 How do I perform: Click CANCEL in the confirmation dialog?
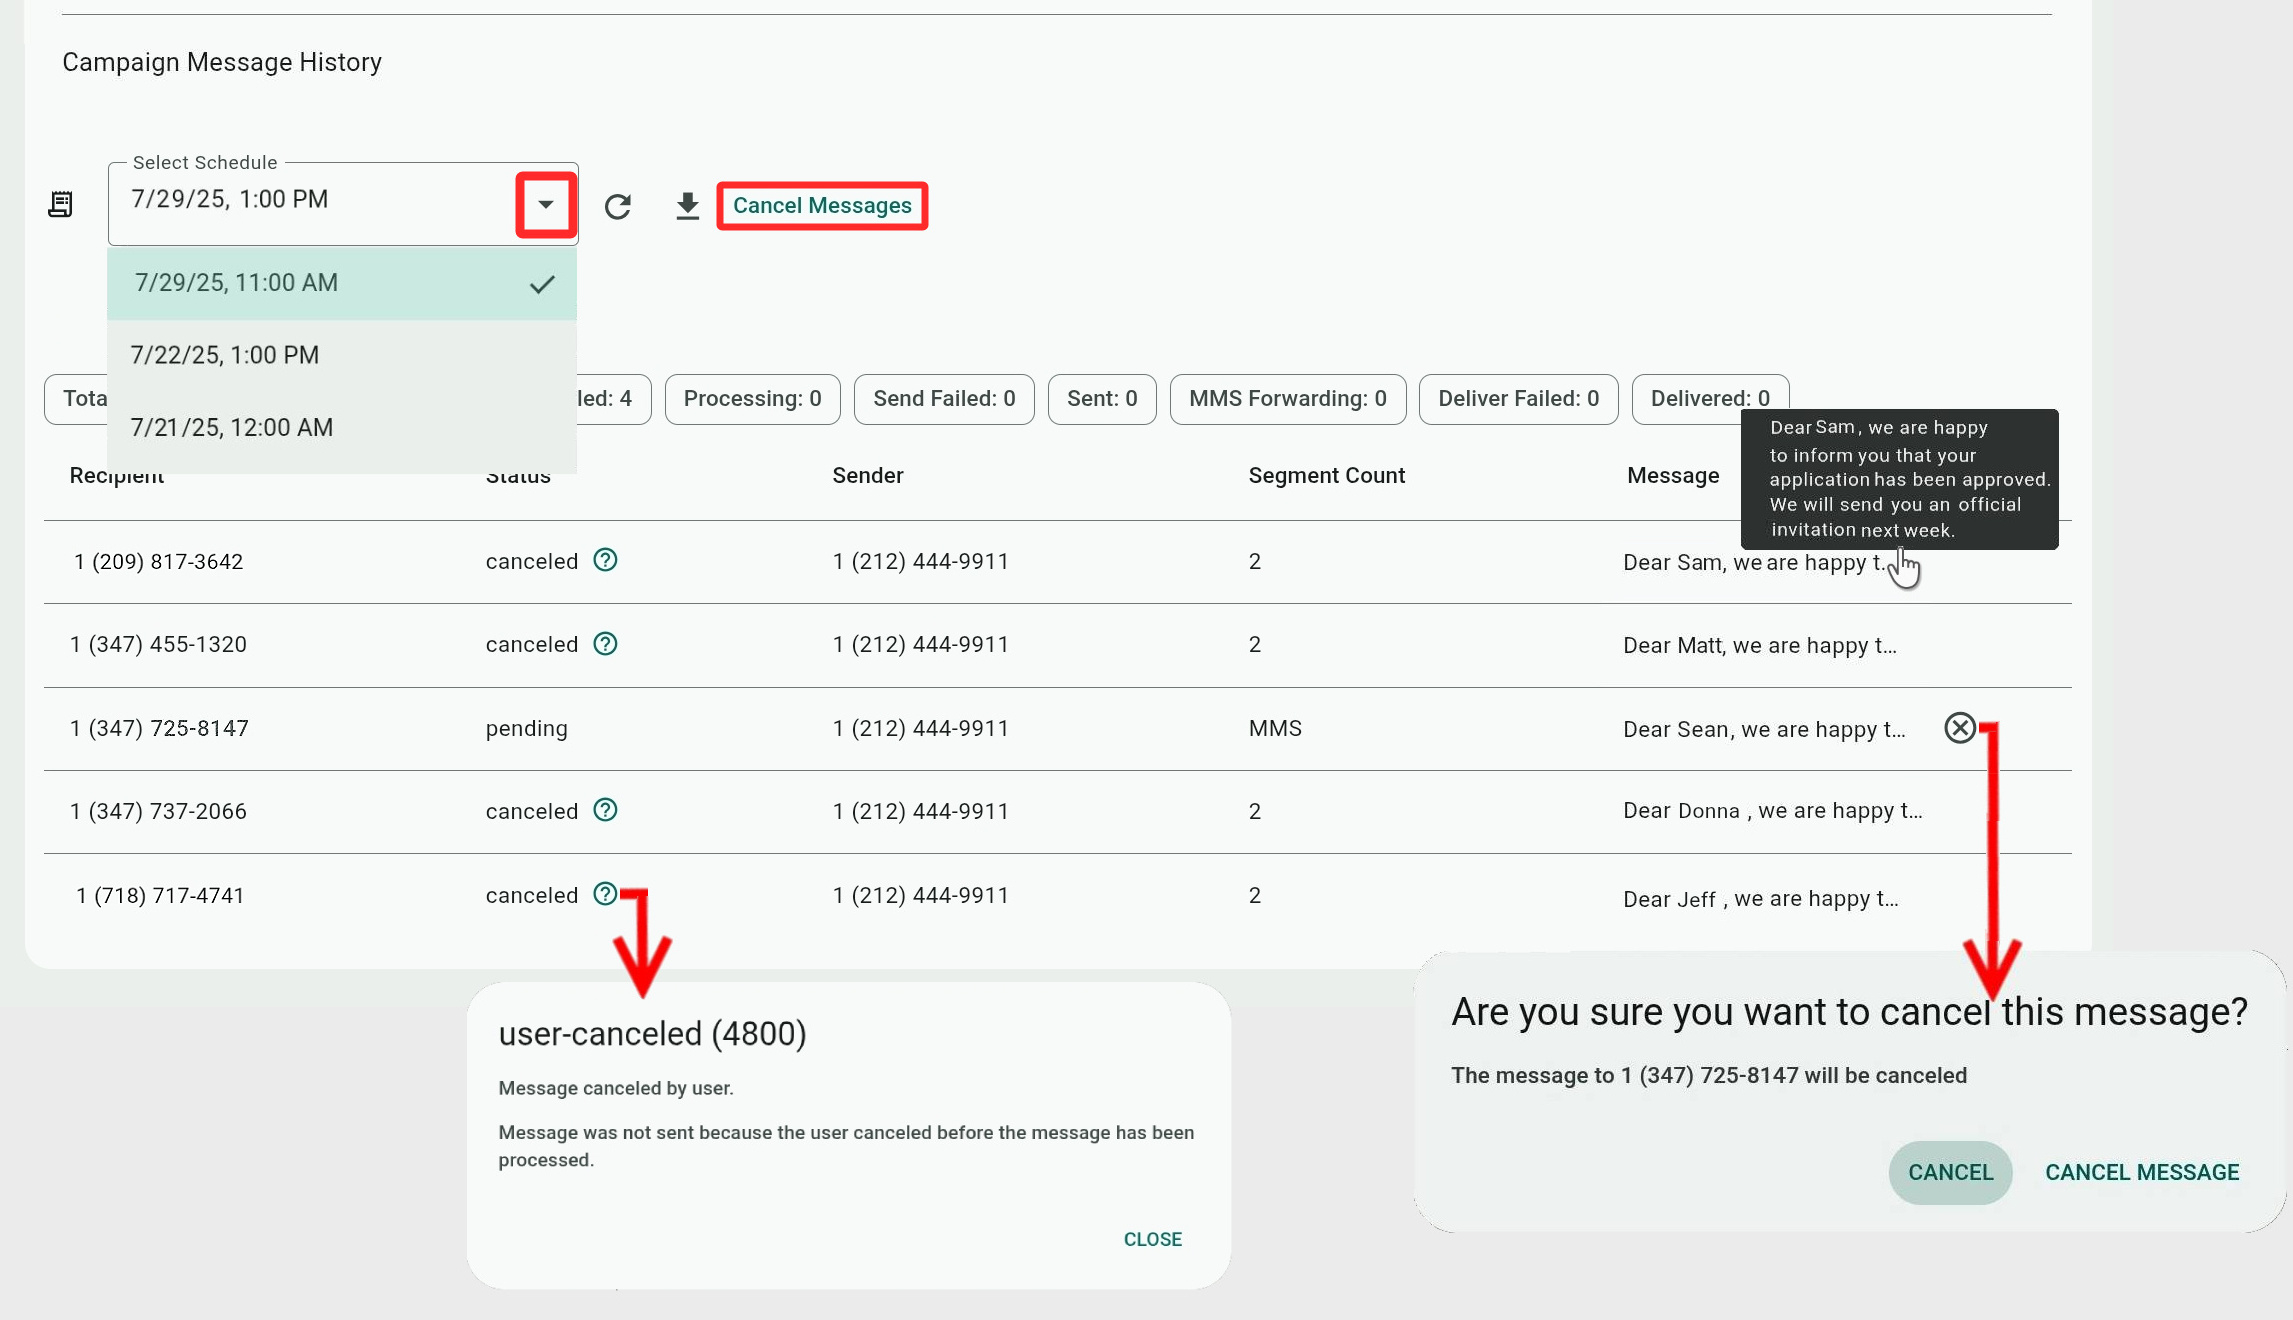pyautogui.click(x=1949, y=1172)
